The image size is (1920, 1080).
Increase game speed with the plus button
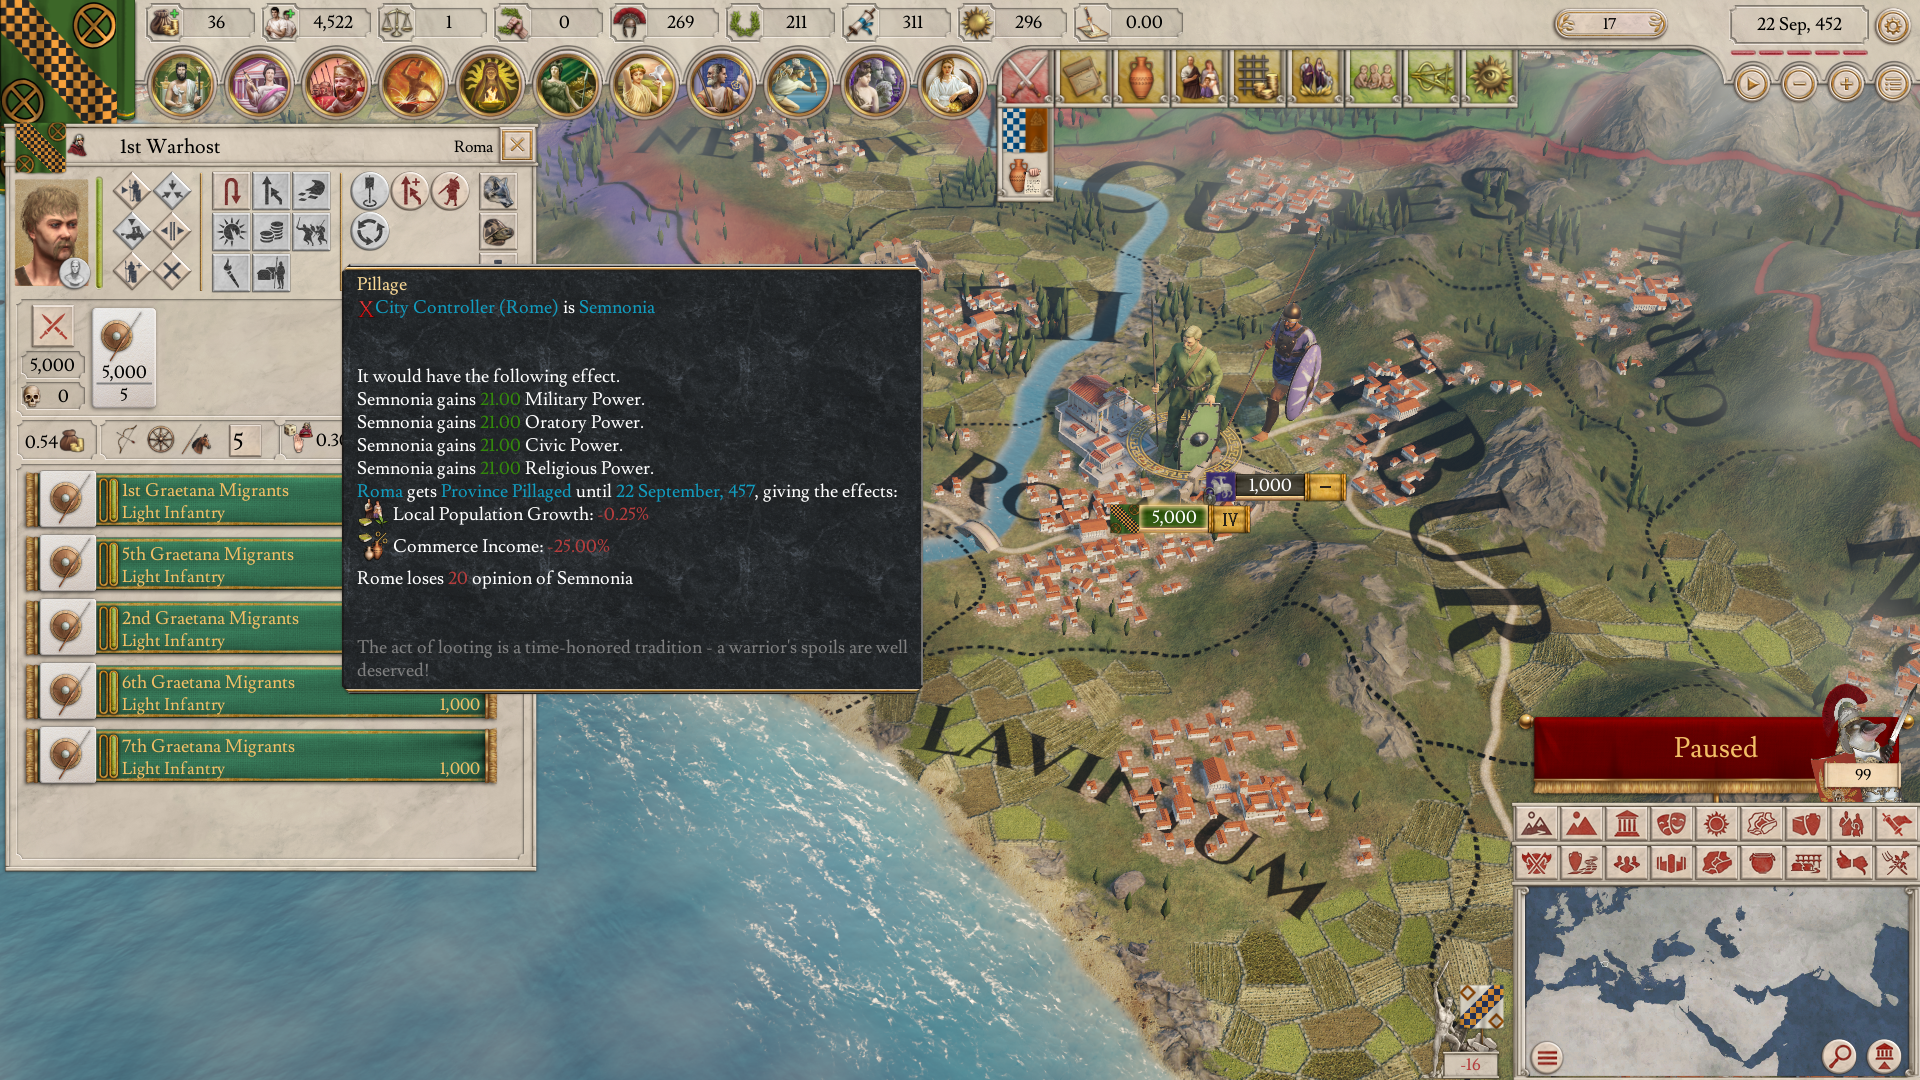click(1846, 84)
